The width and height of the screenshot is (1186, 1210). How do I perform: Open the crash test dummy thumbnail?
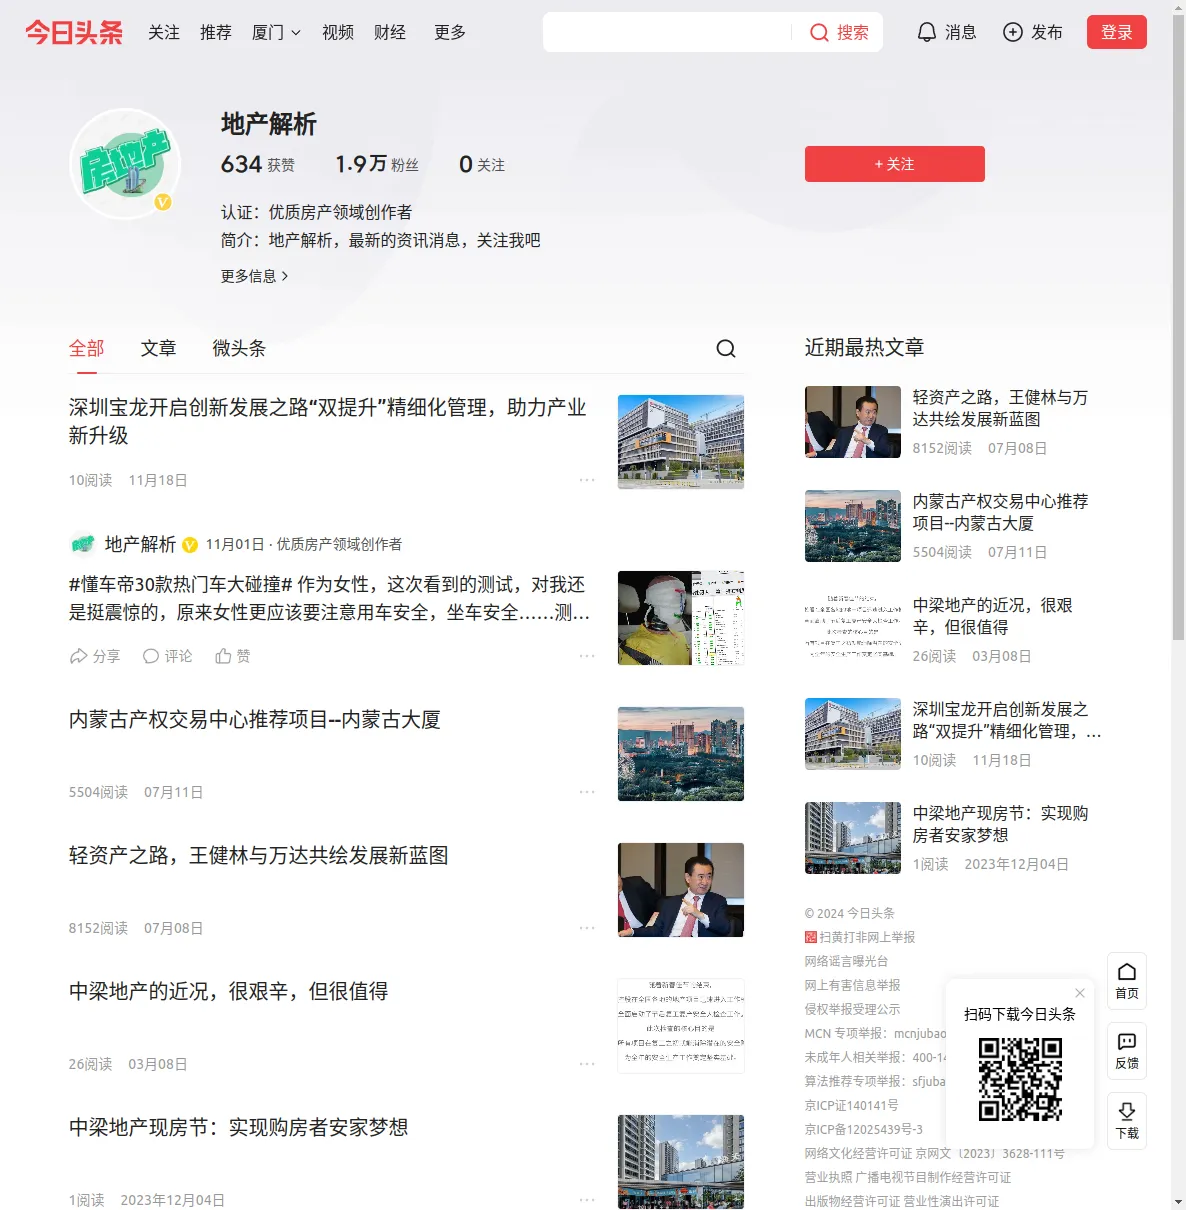(681, 618)
